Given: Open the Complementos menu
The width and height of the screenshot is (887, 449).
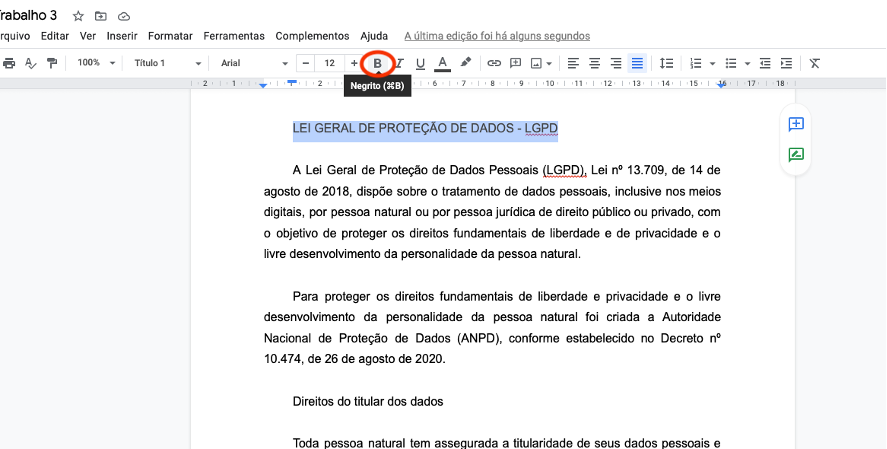Looking at the screenshot, I should tap(312, 36).
